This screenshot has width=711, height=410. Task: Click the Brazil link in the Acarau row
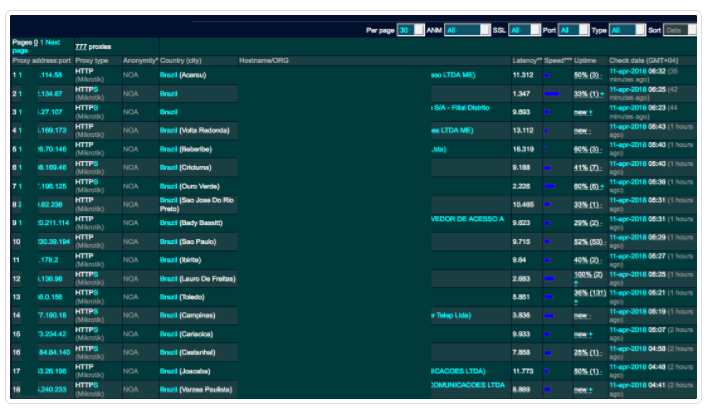click(x=168, y=75)
